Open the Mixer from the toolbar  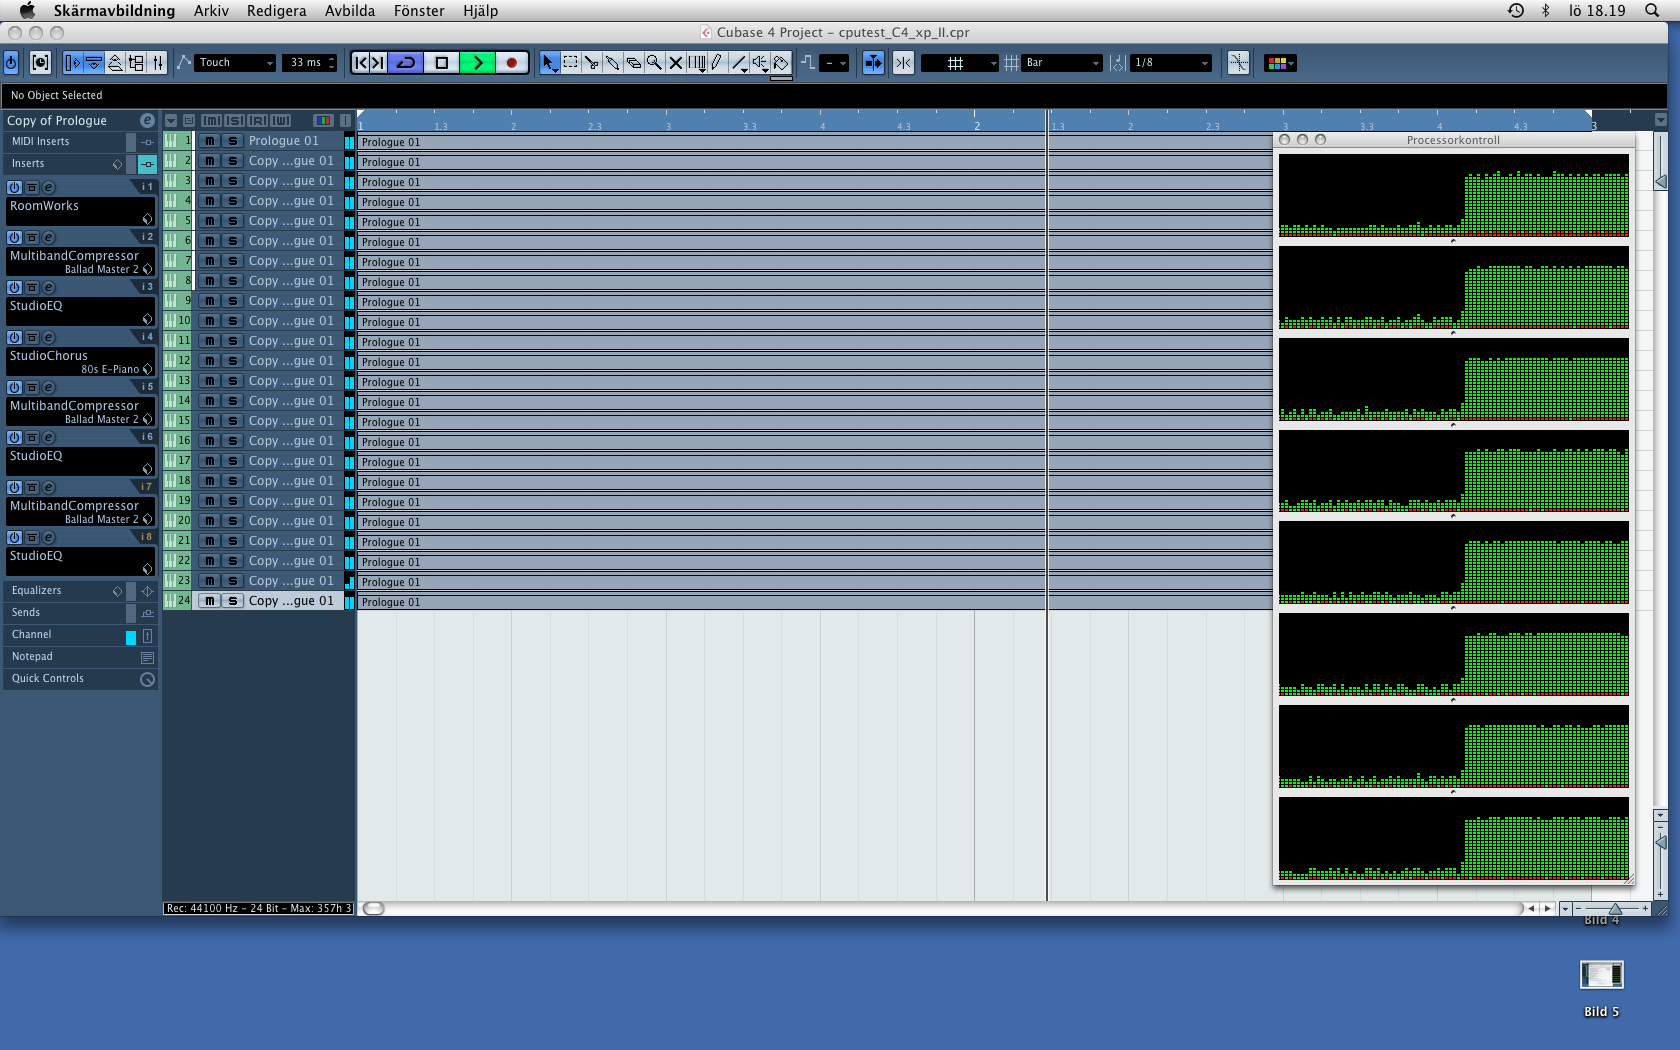[x=157, y=63]
